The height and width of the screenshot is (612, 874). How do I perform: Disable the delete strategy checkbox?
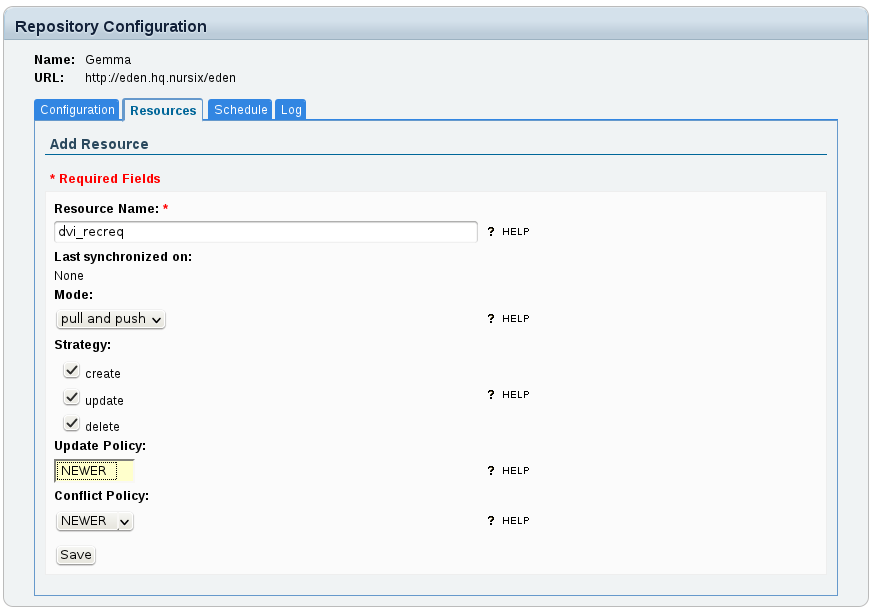(71, 424)
